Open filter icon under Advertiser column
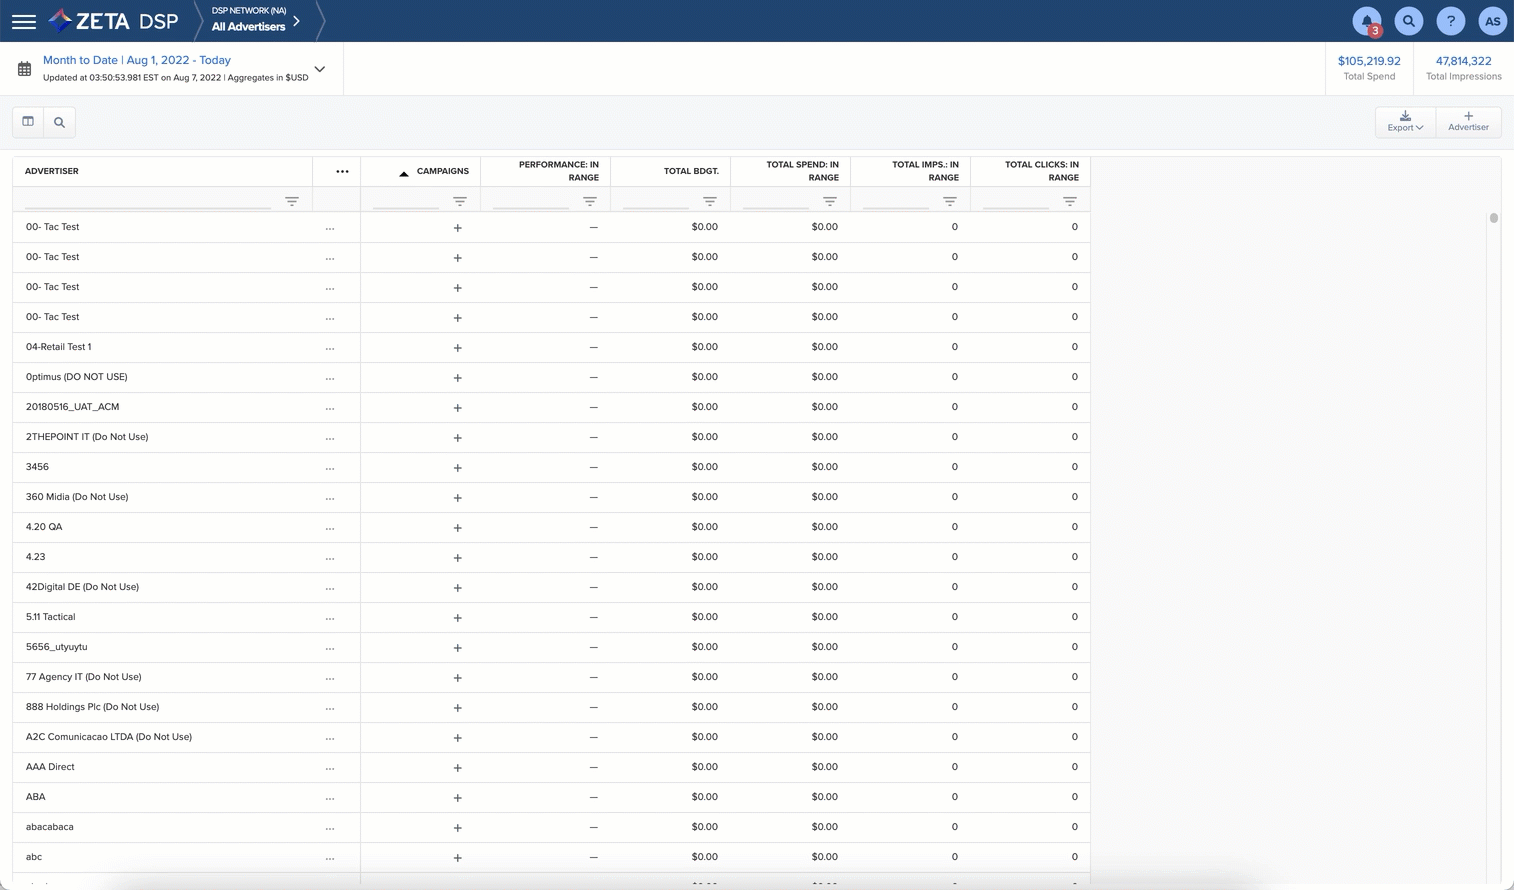The height and width of the screenshot is (890, 1514). 292,201
